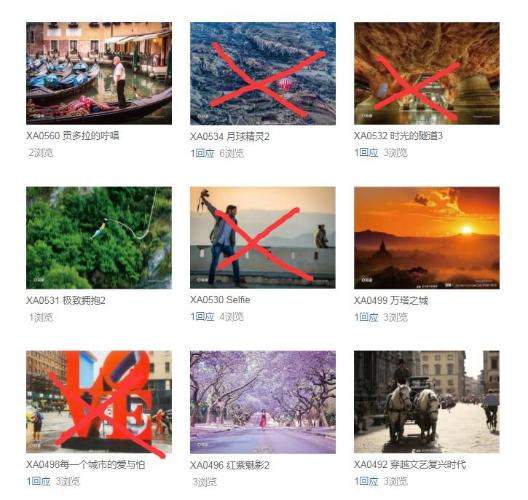Image resolution: width=528 pixels, height=500 pixels.
Task: Click the title XA0499 万塔之城
Action: [391, 300]
